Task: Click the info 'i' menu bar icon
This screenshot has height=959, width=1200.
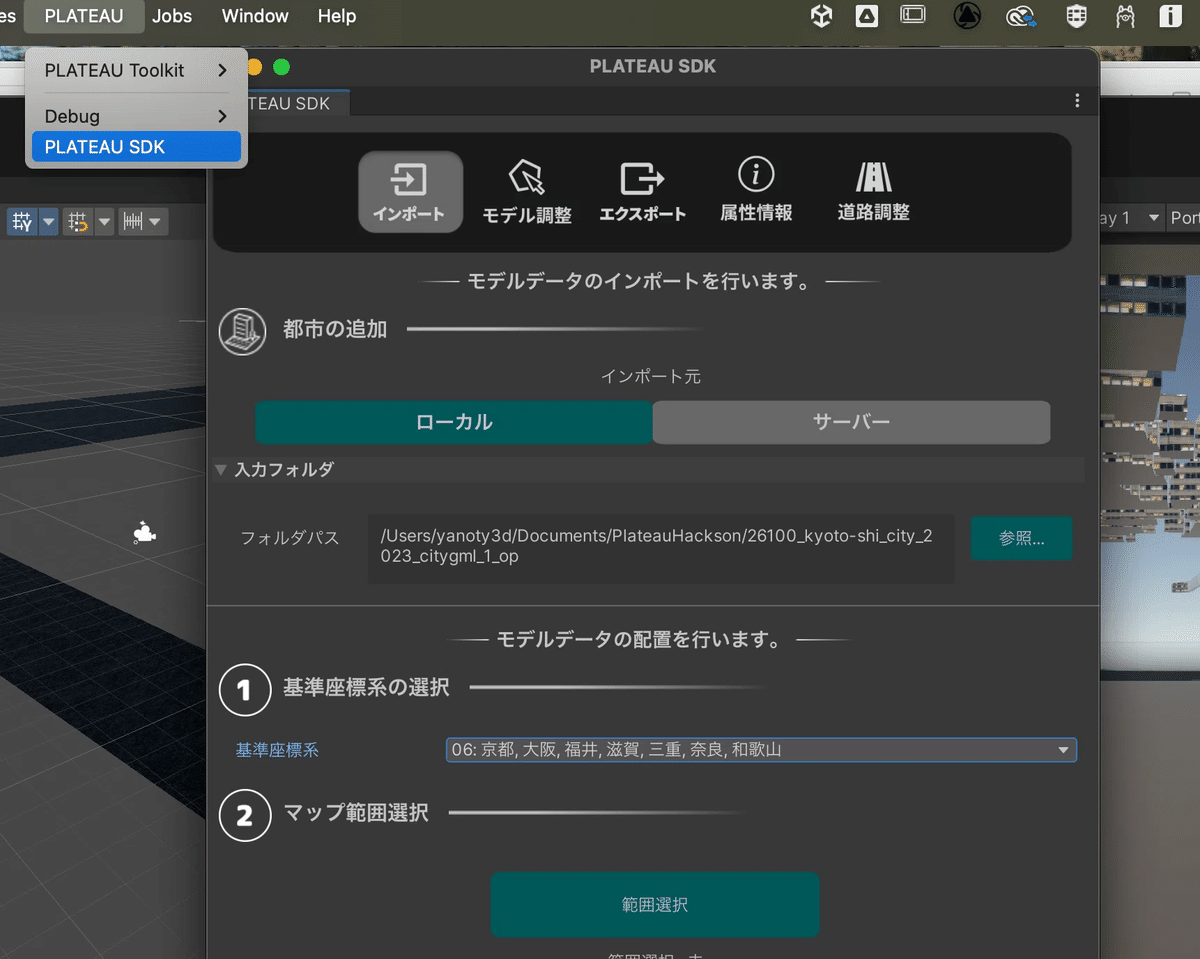Action: pos(1171,16)
